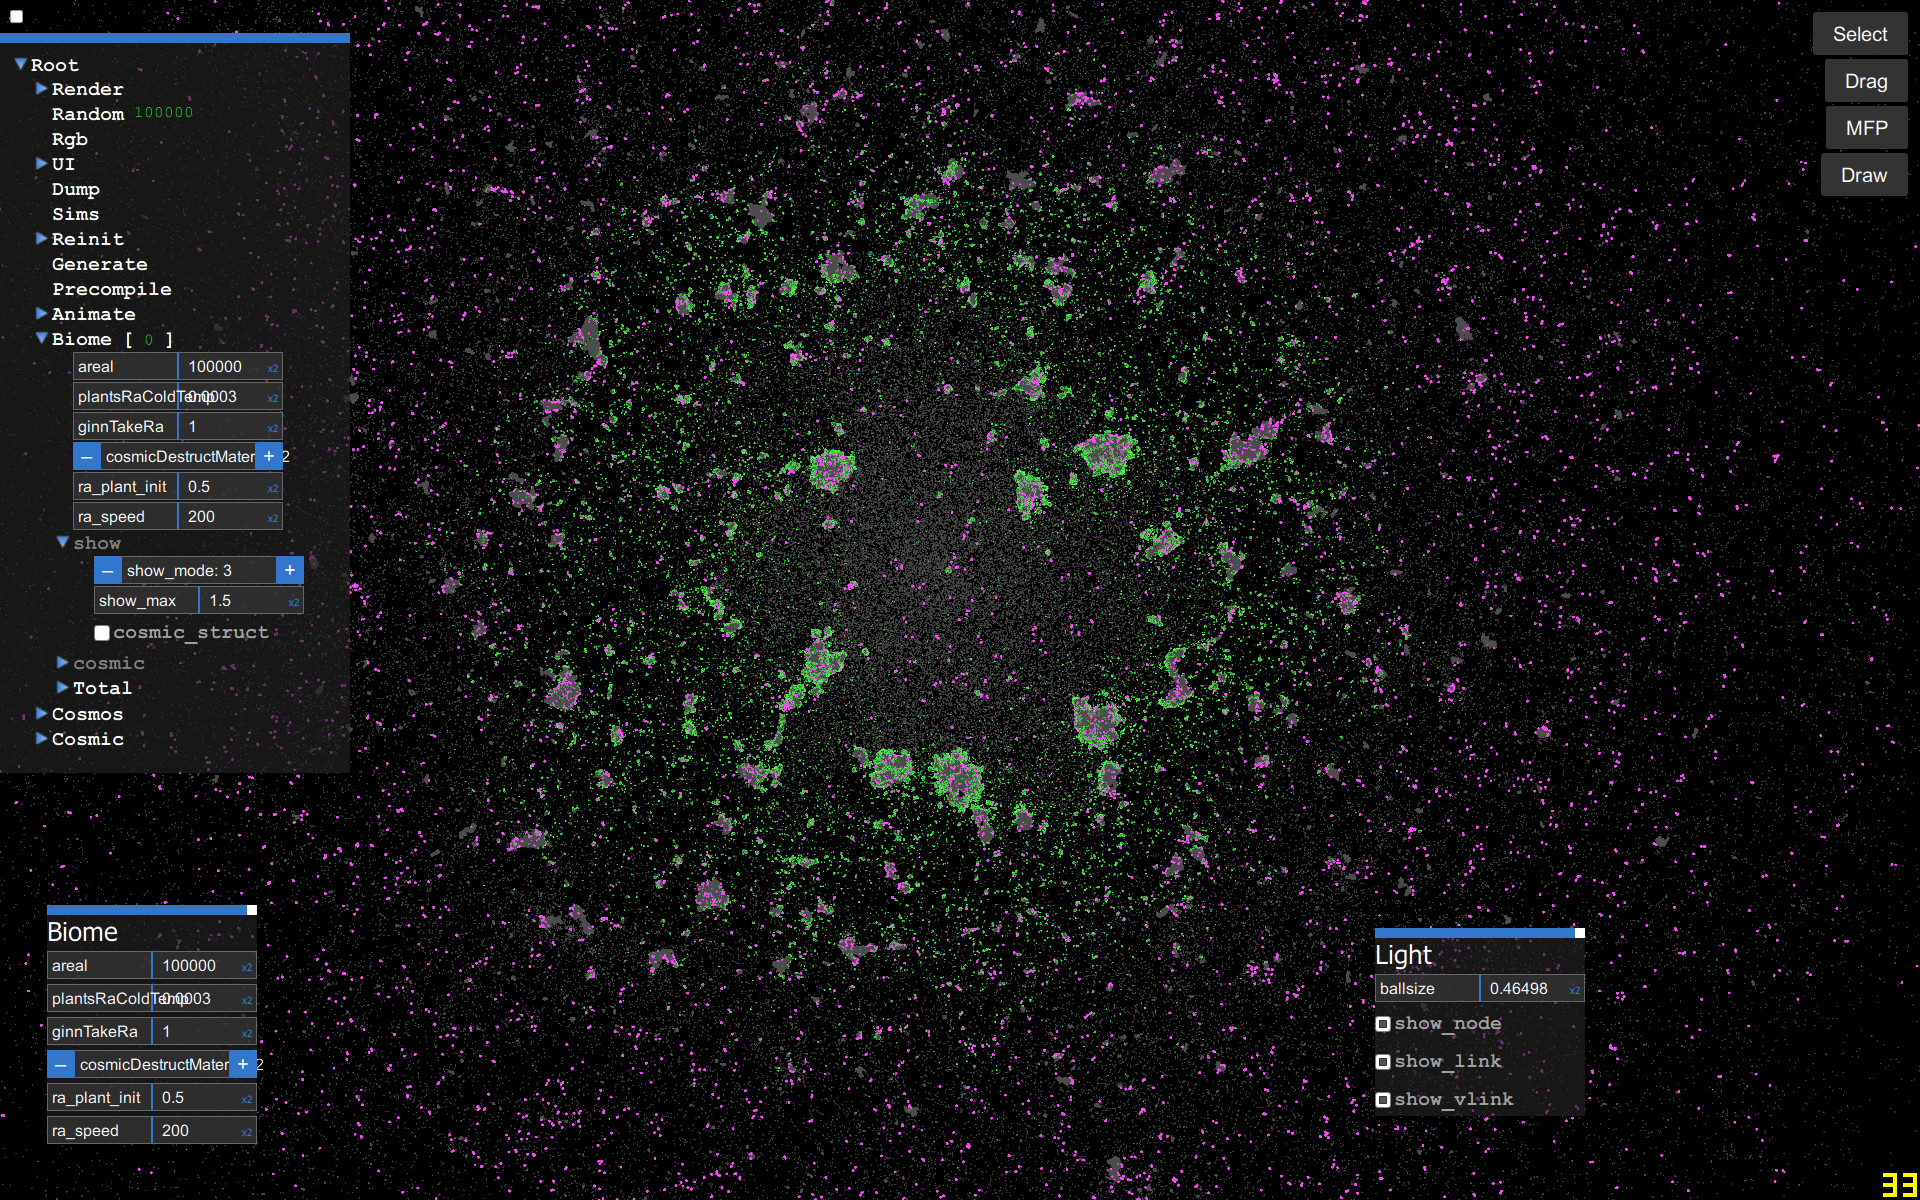The image size is (1920, 1200).
Task: Toggle the show_link checkbox in Light panel
Action: (x=1383, y=1062)
